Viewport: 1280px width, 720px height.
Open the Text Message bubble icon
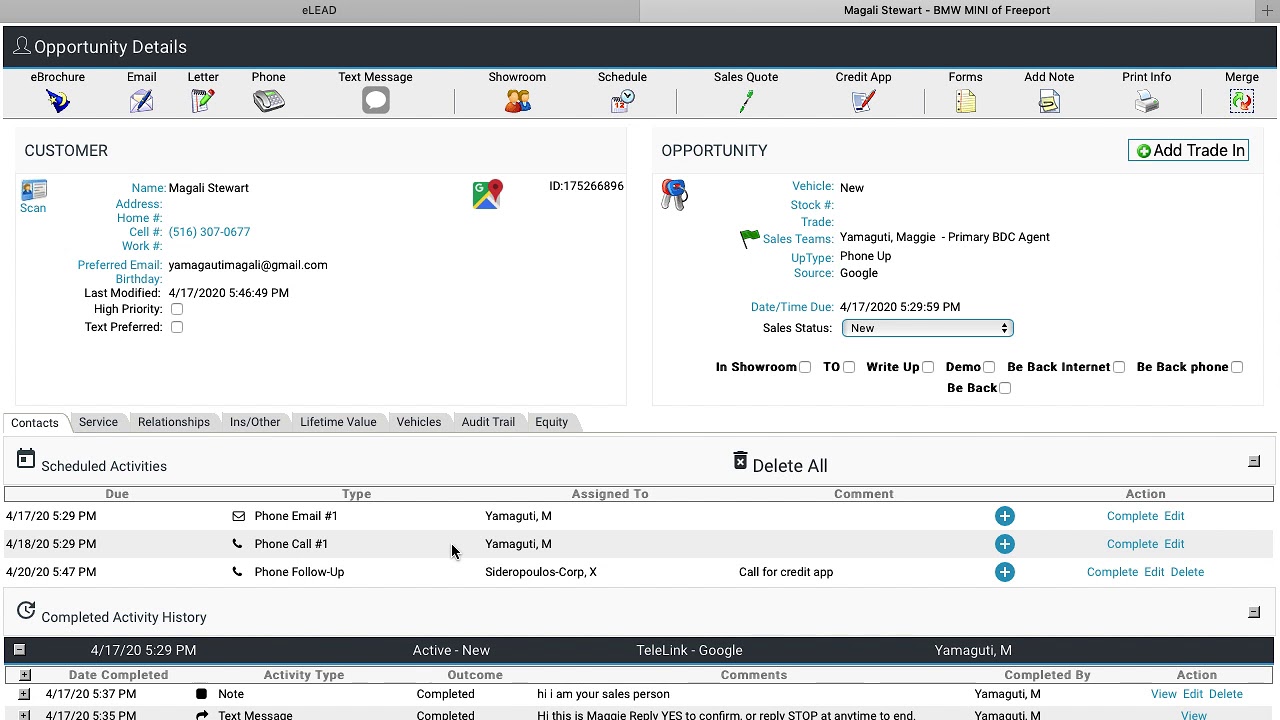coord(376,101)
